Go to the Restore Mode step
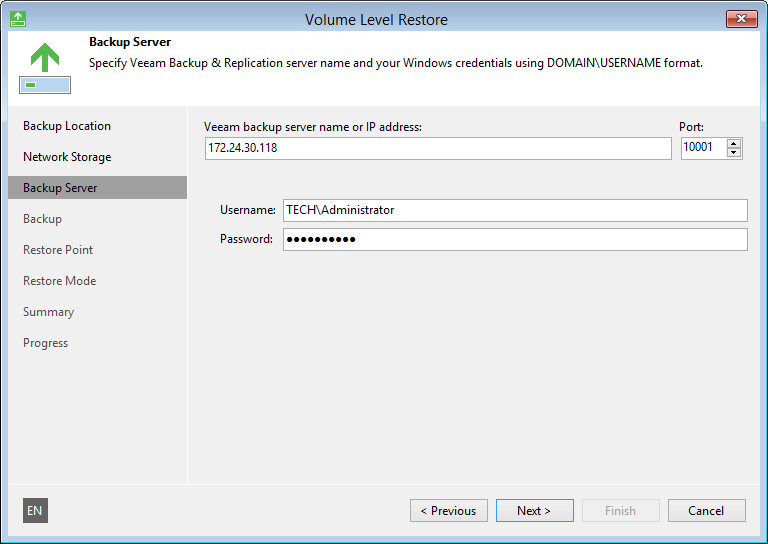Screen dimensions: 768x544 pos(59,281)
